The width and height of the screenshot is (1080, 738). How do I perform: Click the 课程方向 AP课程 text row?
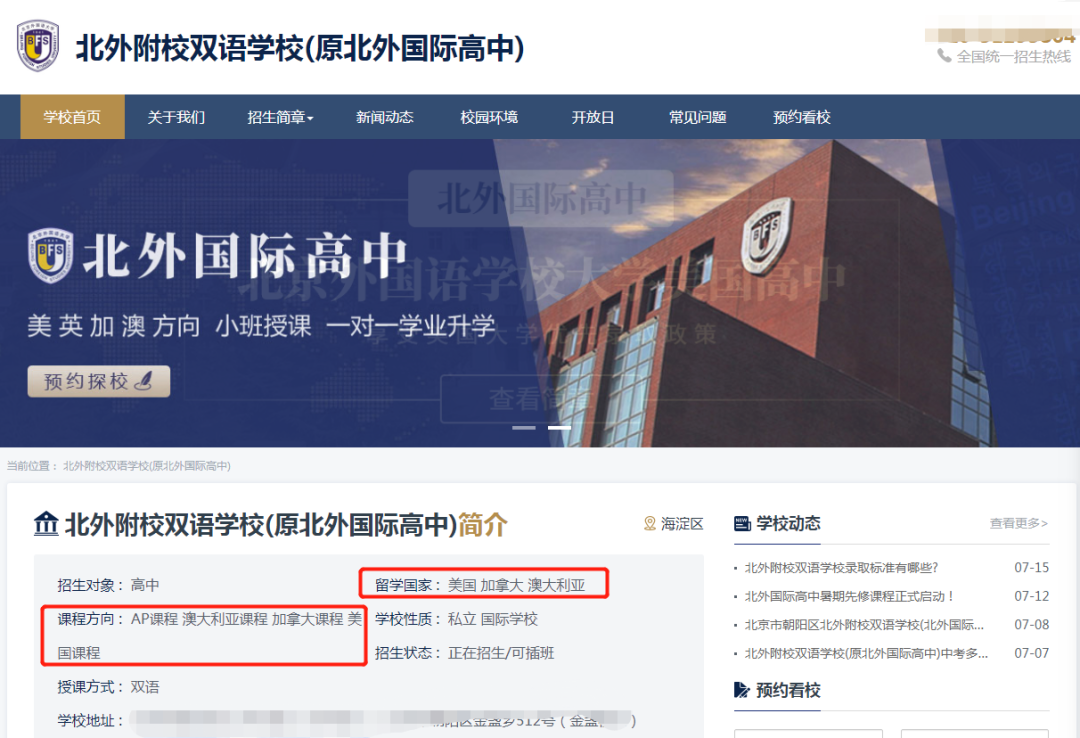[x=209, y=635]
